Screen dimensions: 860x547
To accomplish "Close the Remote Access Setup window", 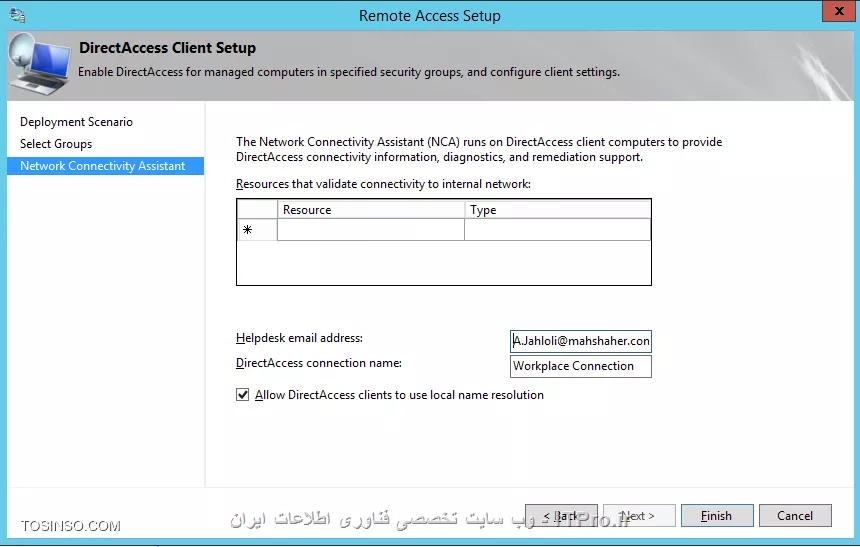I will (x=839, y=11).
